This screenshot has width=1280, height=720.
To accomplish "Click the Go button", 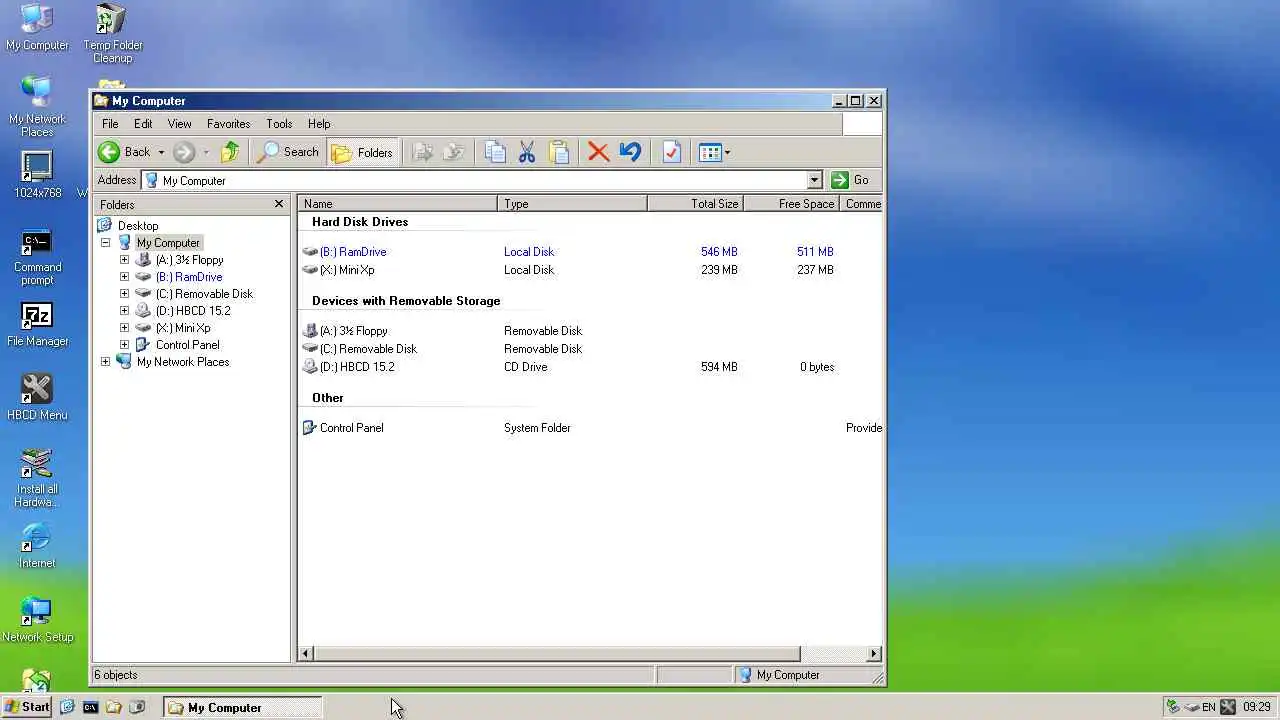I will click(x=851, y=180).
